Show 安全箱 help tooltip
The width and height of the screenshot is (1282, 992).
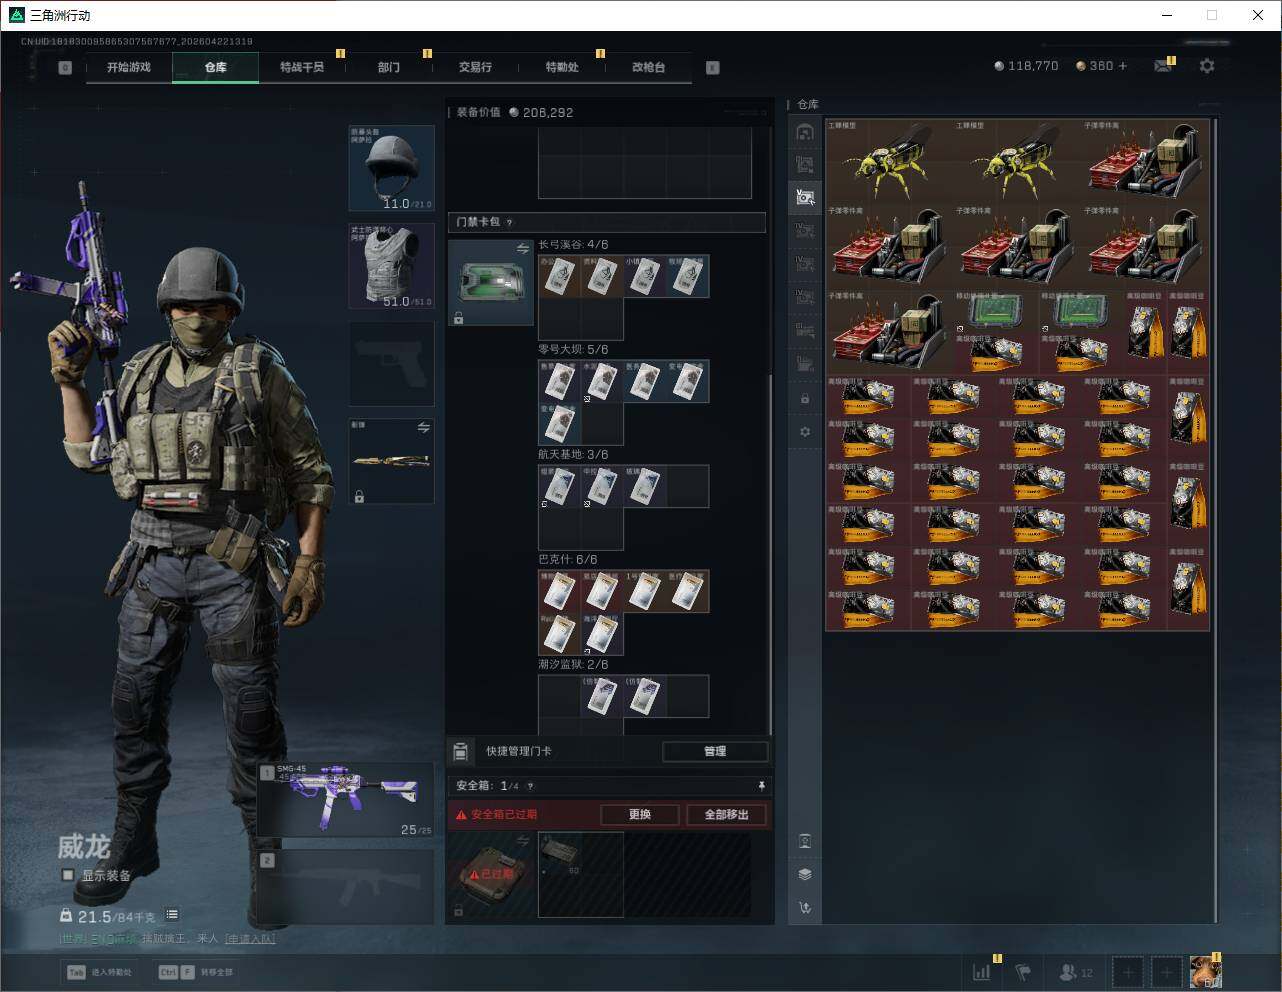[x=530, y=786]
